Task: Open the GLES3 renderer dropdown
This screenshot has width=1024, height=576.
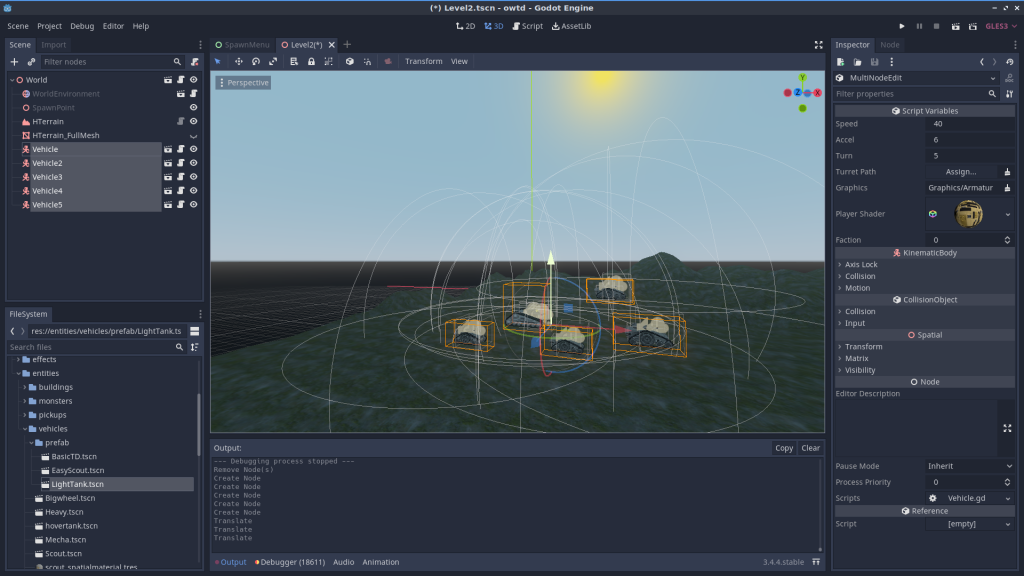Action: coord(1001,26)
